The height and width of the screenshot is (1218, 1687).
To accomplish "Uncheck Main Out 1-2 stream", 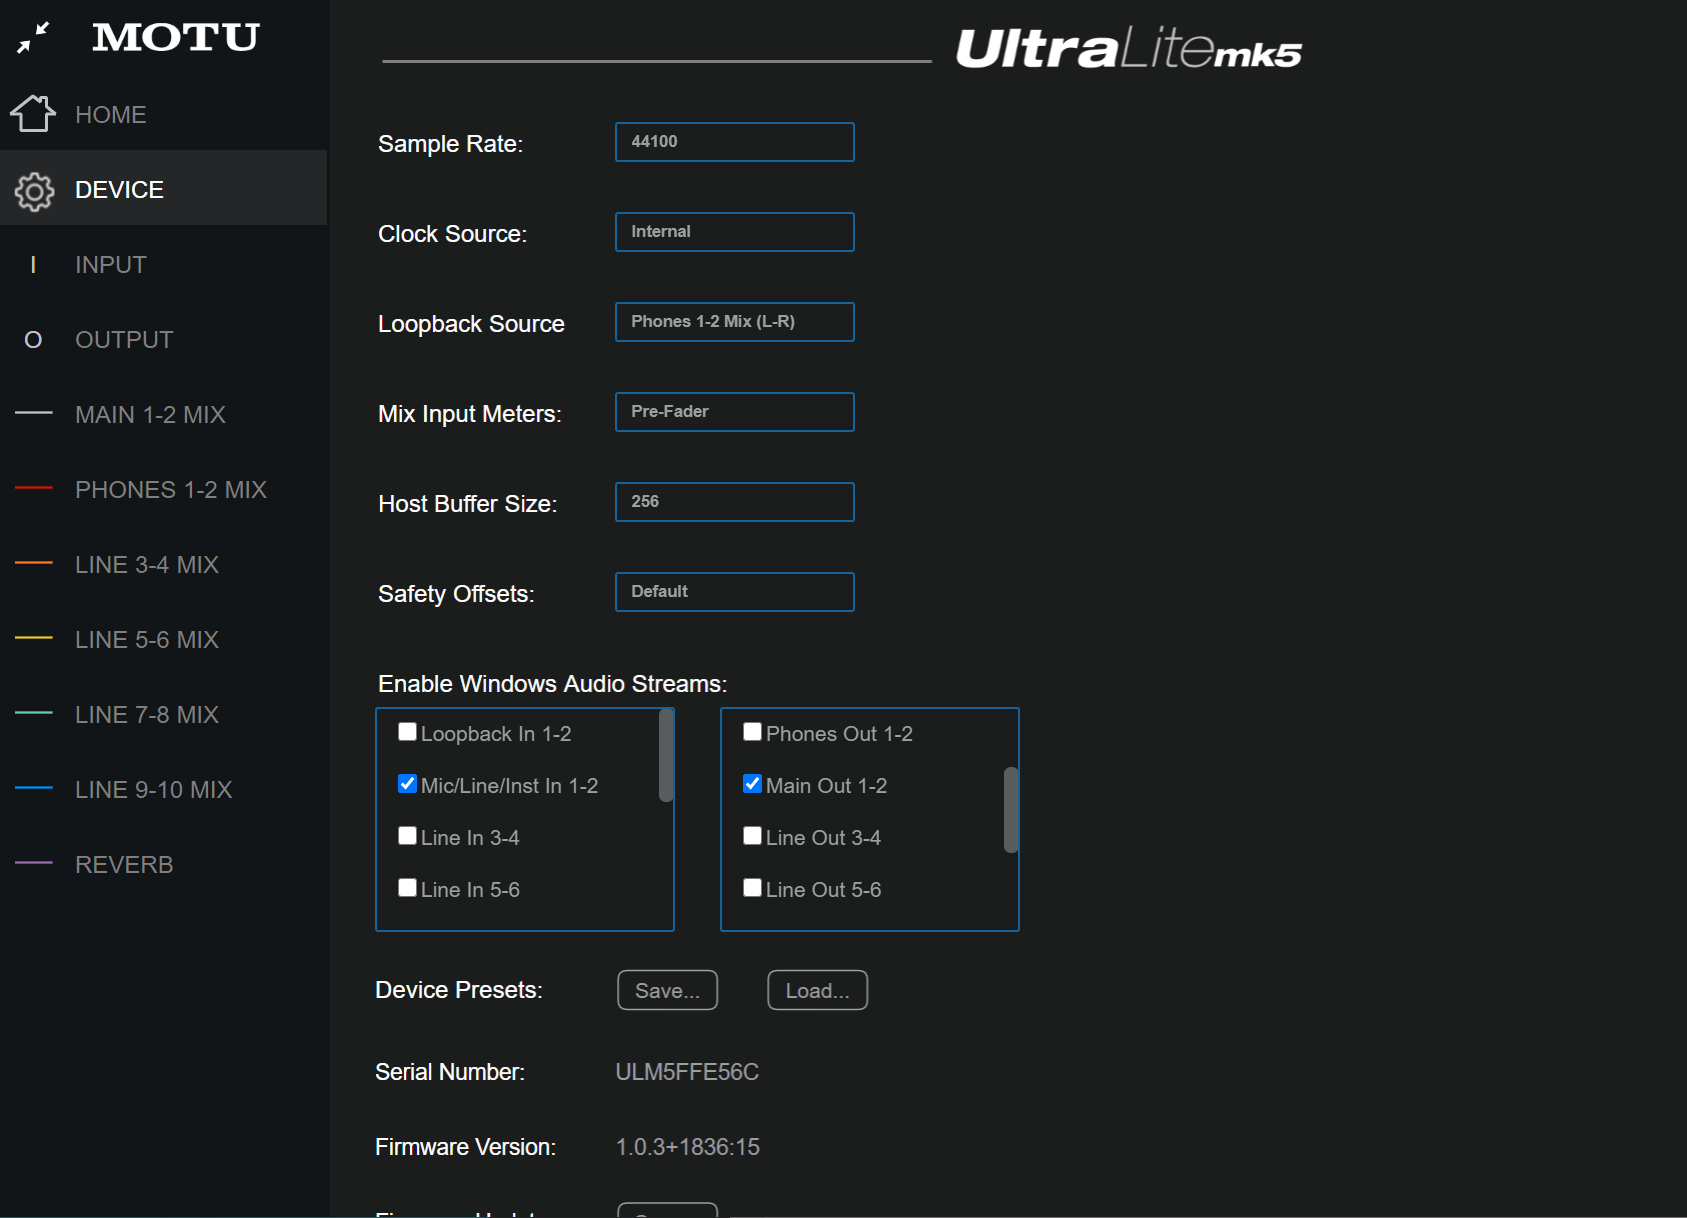I will point(752,784).
